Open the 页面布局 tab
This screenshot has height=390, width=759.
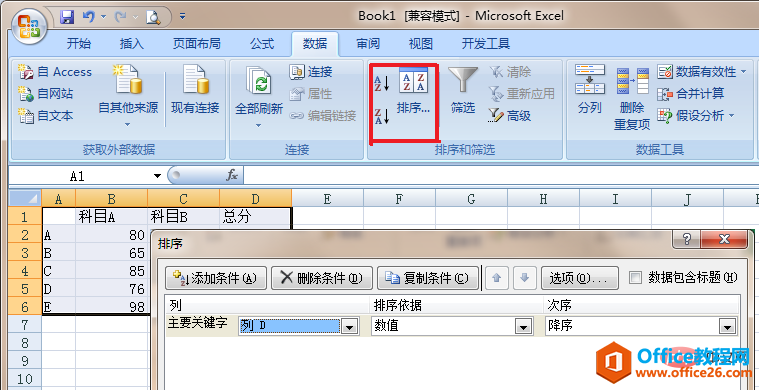[197, 44]
